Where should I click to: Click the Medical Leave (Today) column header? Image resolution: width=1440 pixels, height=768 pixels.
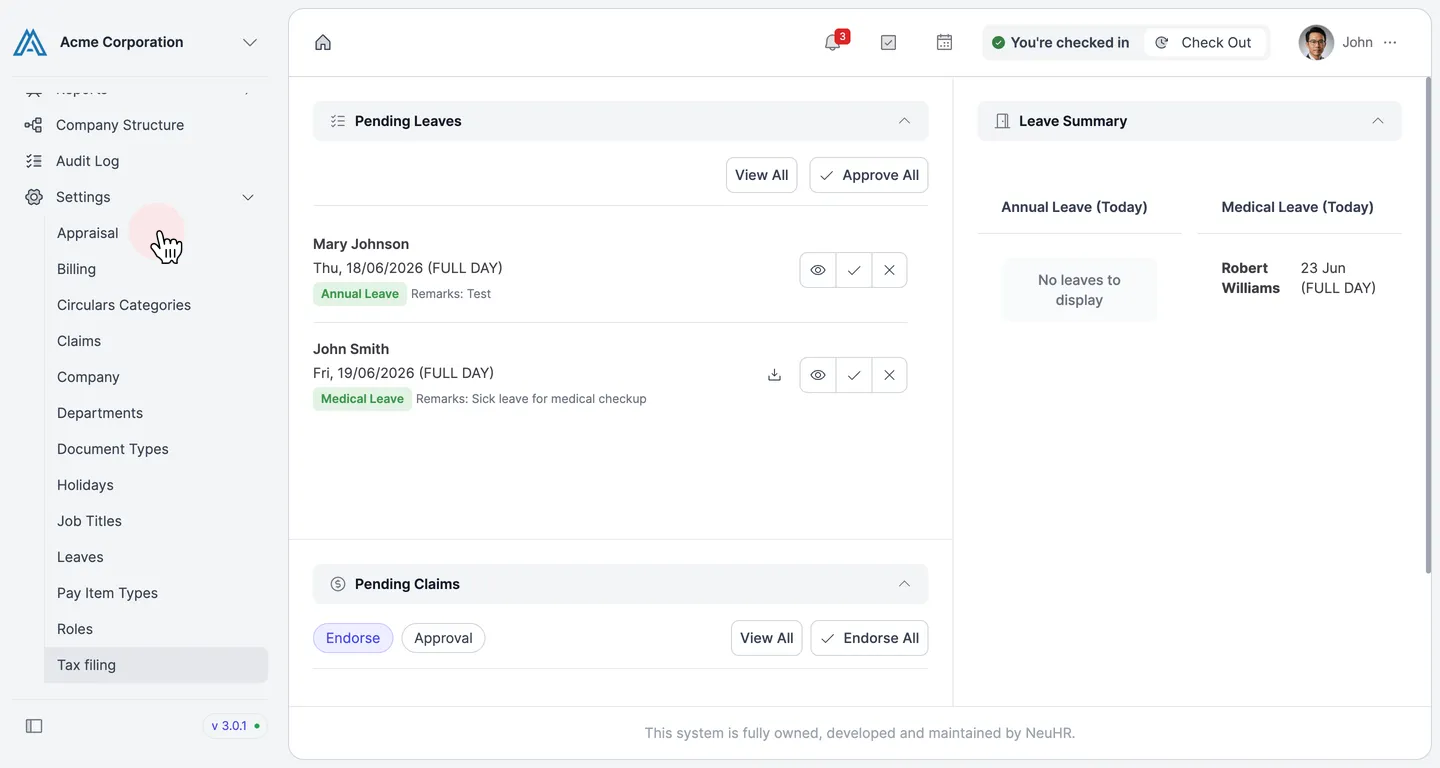click(1297, 207)
